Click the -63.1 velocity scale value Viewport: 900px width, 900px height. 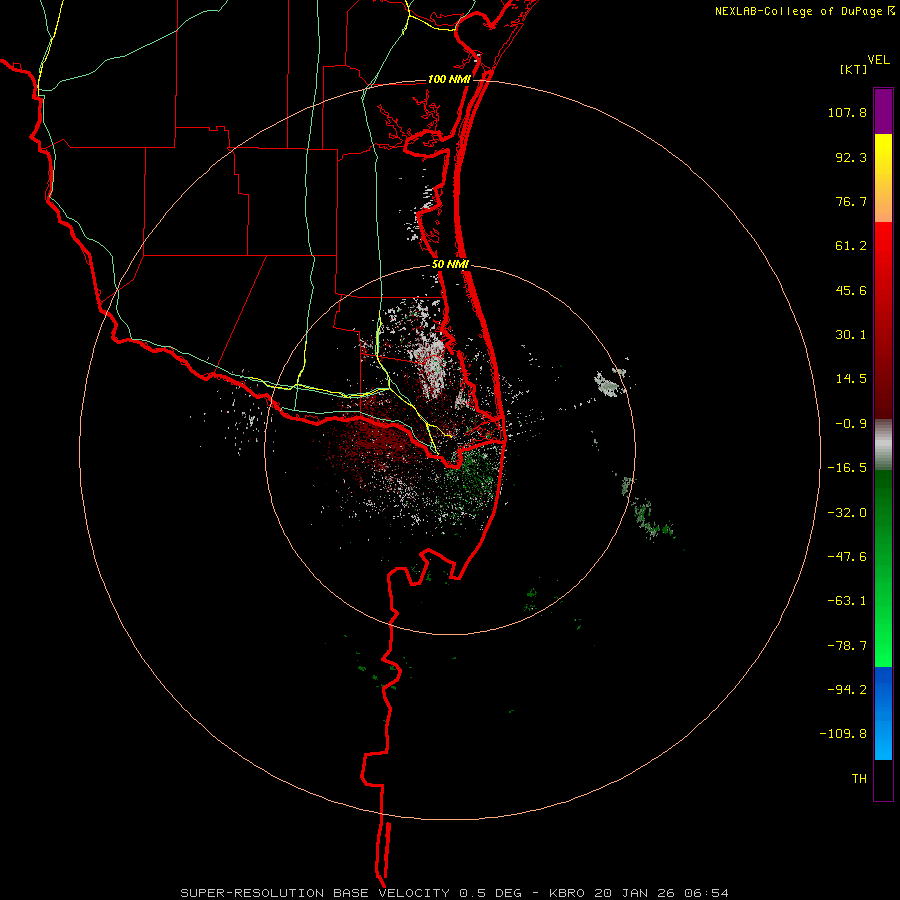pyautogui.click(x=847, y=601)
